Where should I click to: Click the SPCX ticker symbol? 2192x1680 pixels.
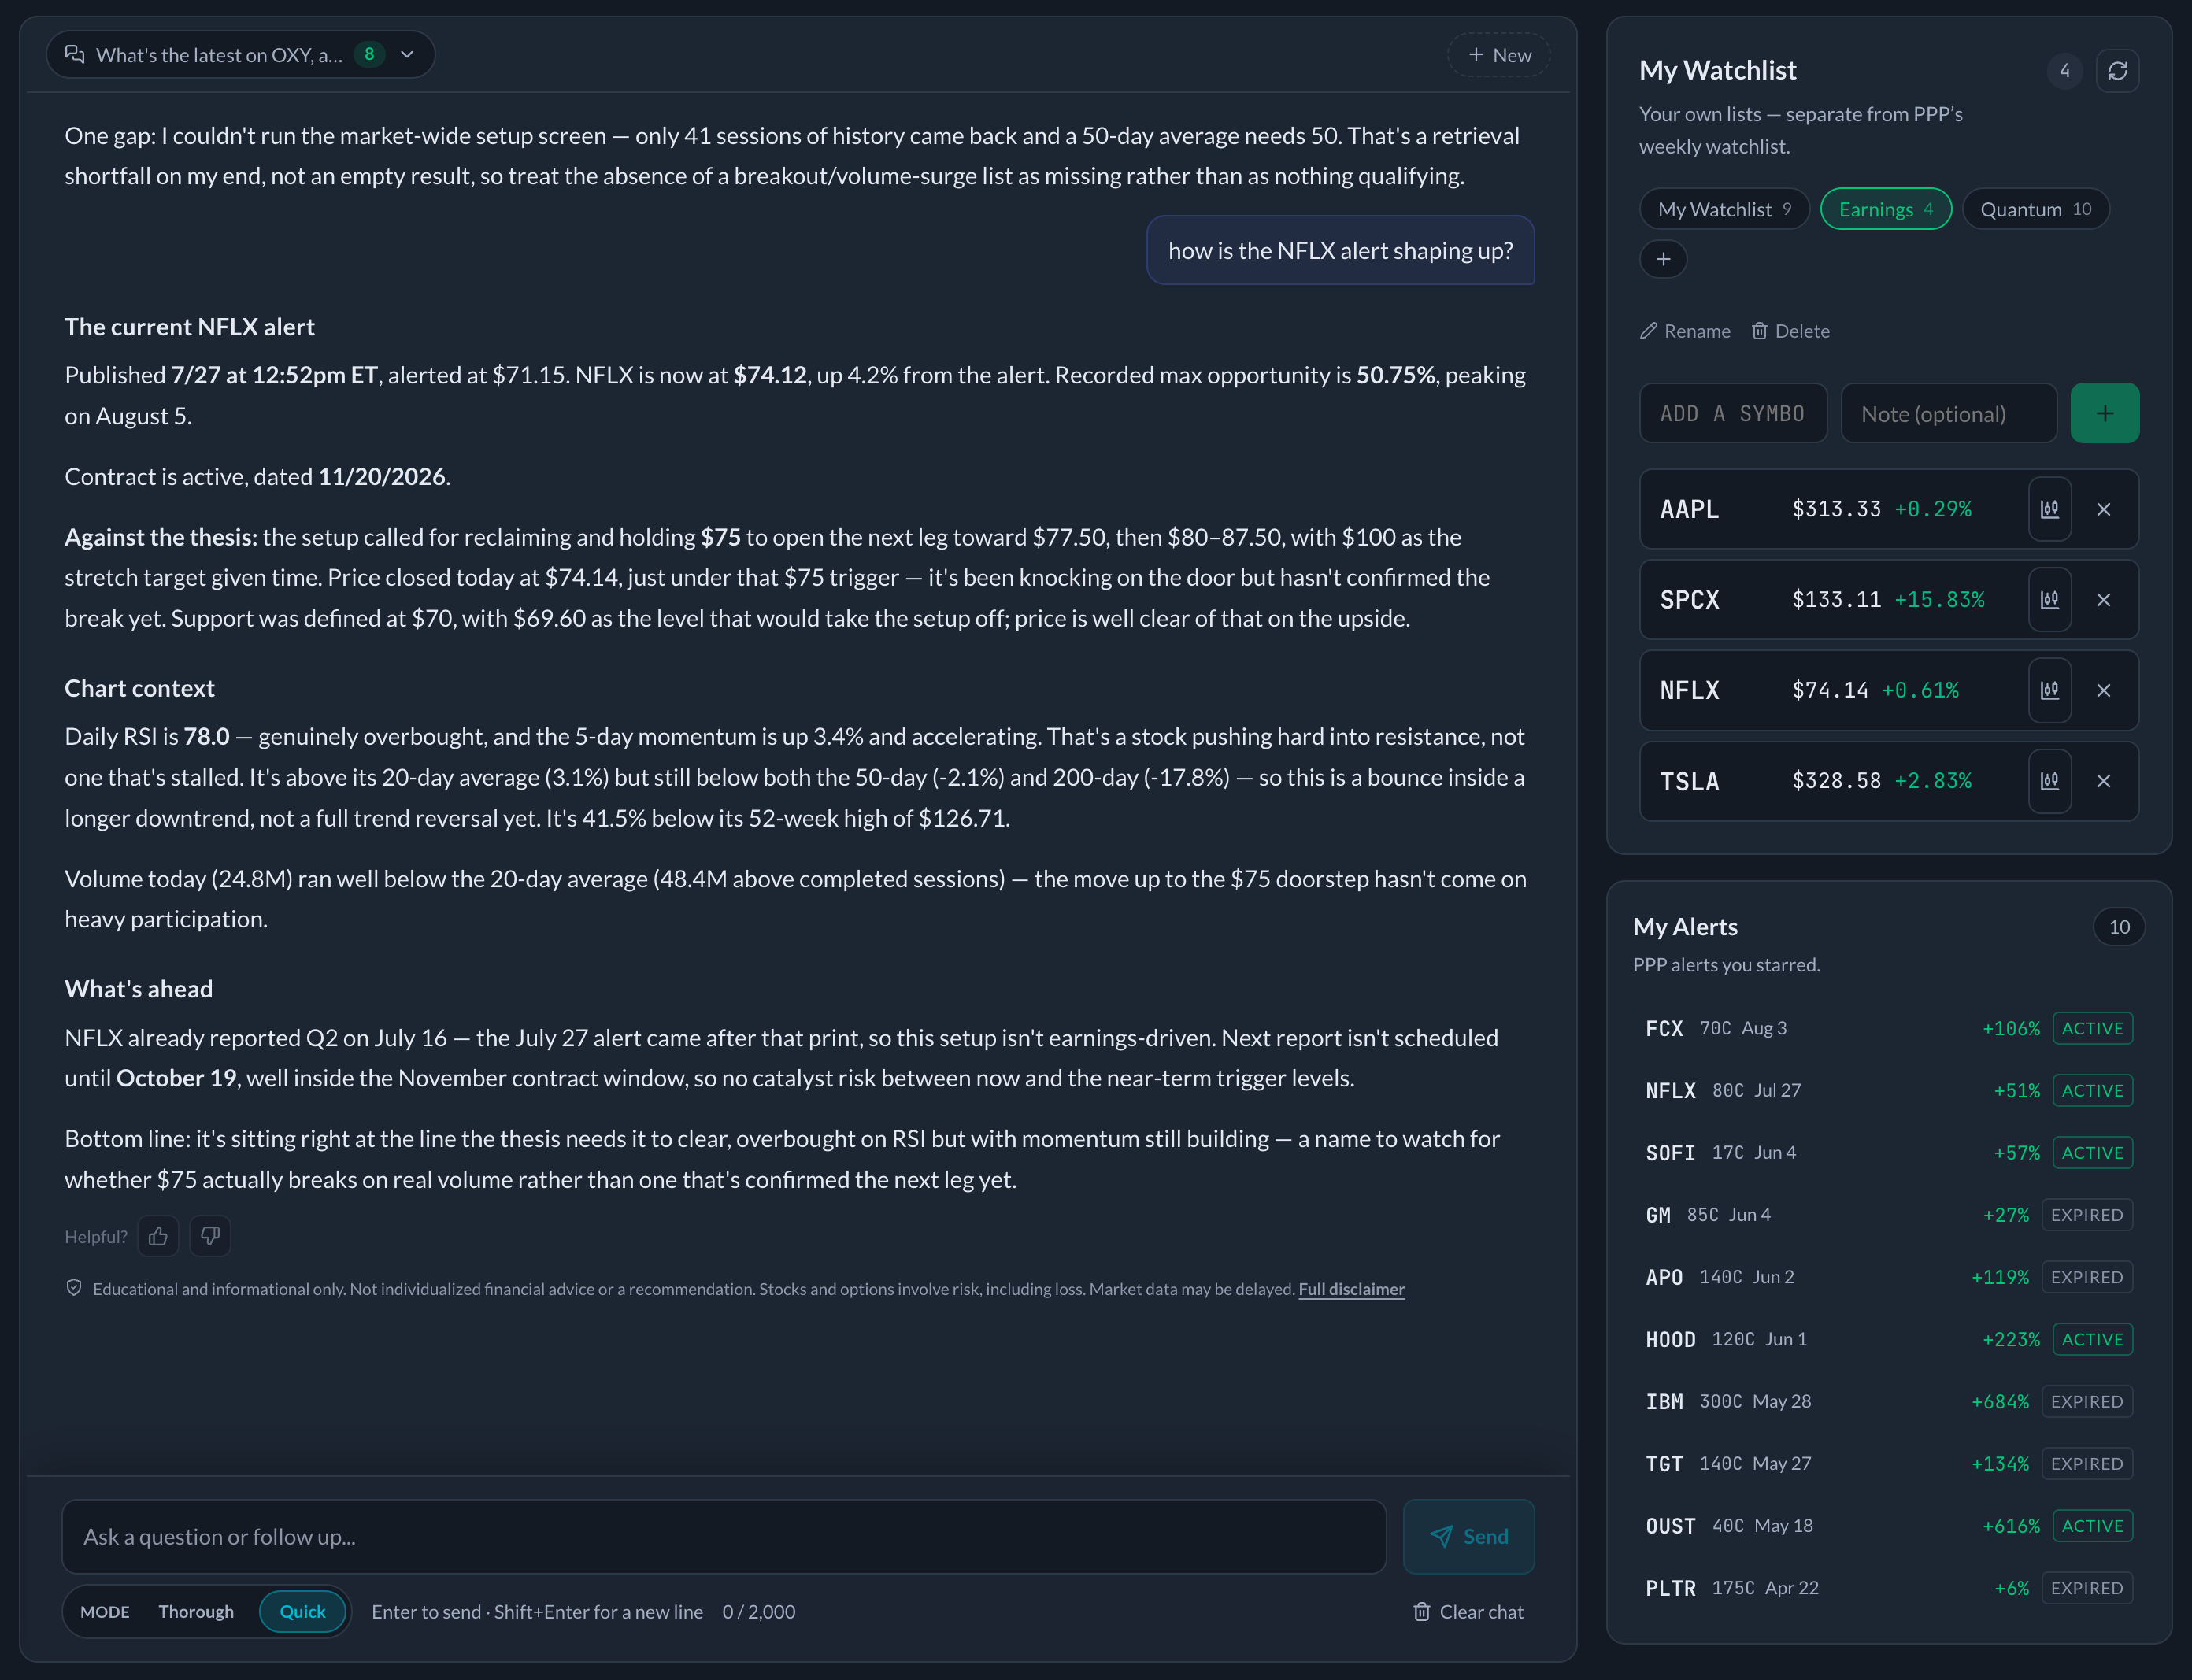coord(1689,600)
